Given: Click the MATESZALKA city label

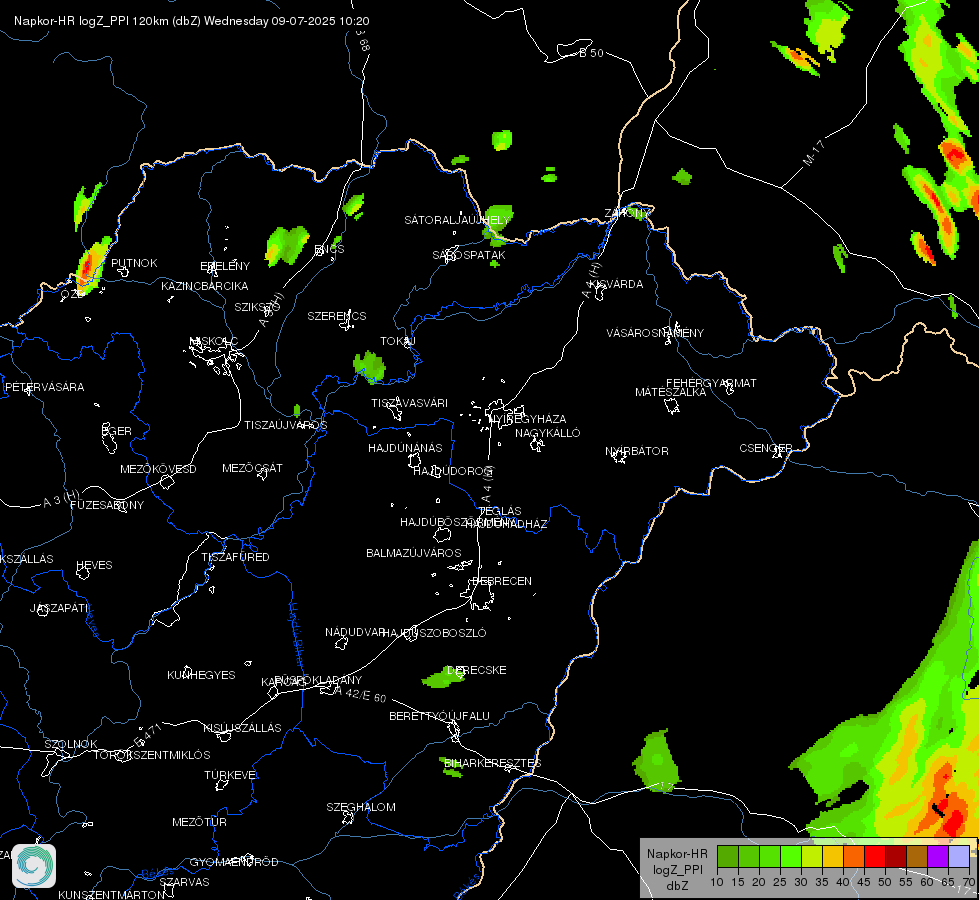Looking at the screenshot, I should tap(671, 392).
